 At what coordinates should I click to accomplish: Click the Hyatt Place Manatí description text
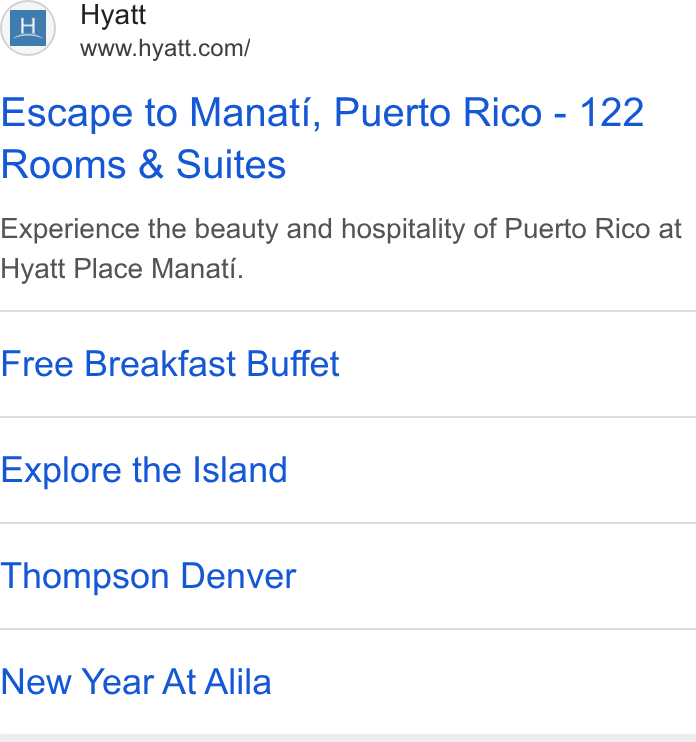[122, 269]
